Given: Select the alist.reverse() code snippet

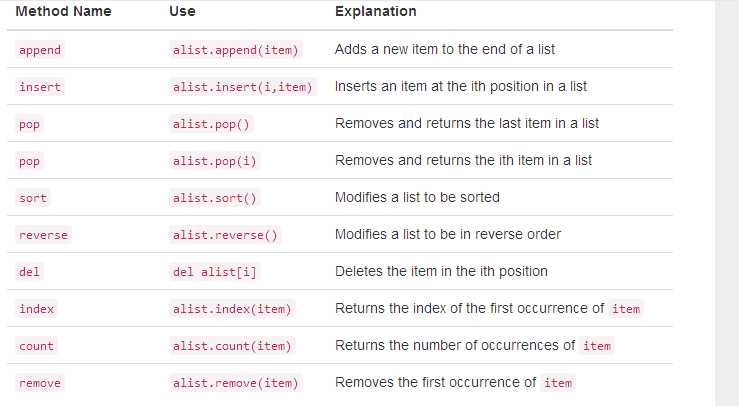Looking at the screenshot, I should (x=225, y=235).
